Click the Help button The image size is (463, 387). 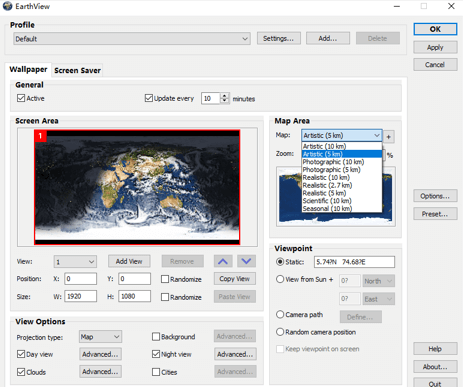[x=435, y=349]
